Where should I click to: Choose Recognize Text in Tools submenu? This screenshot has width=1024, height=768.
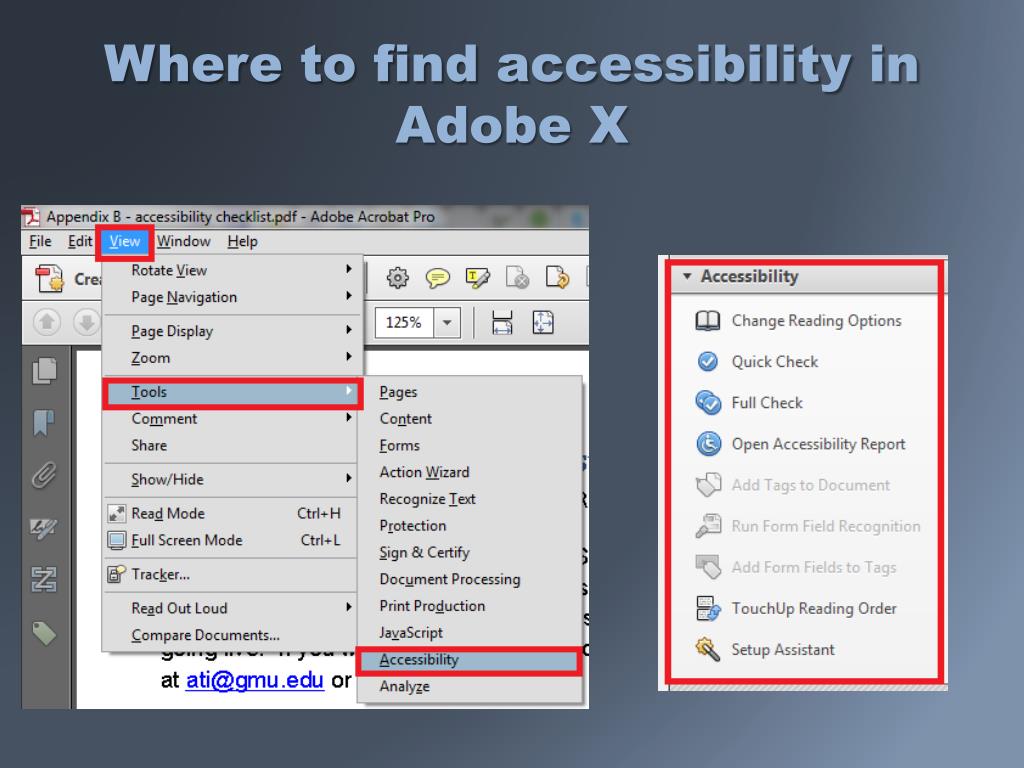pyautogui.click(x=428, y=499)
